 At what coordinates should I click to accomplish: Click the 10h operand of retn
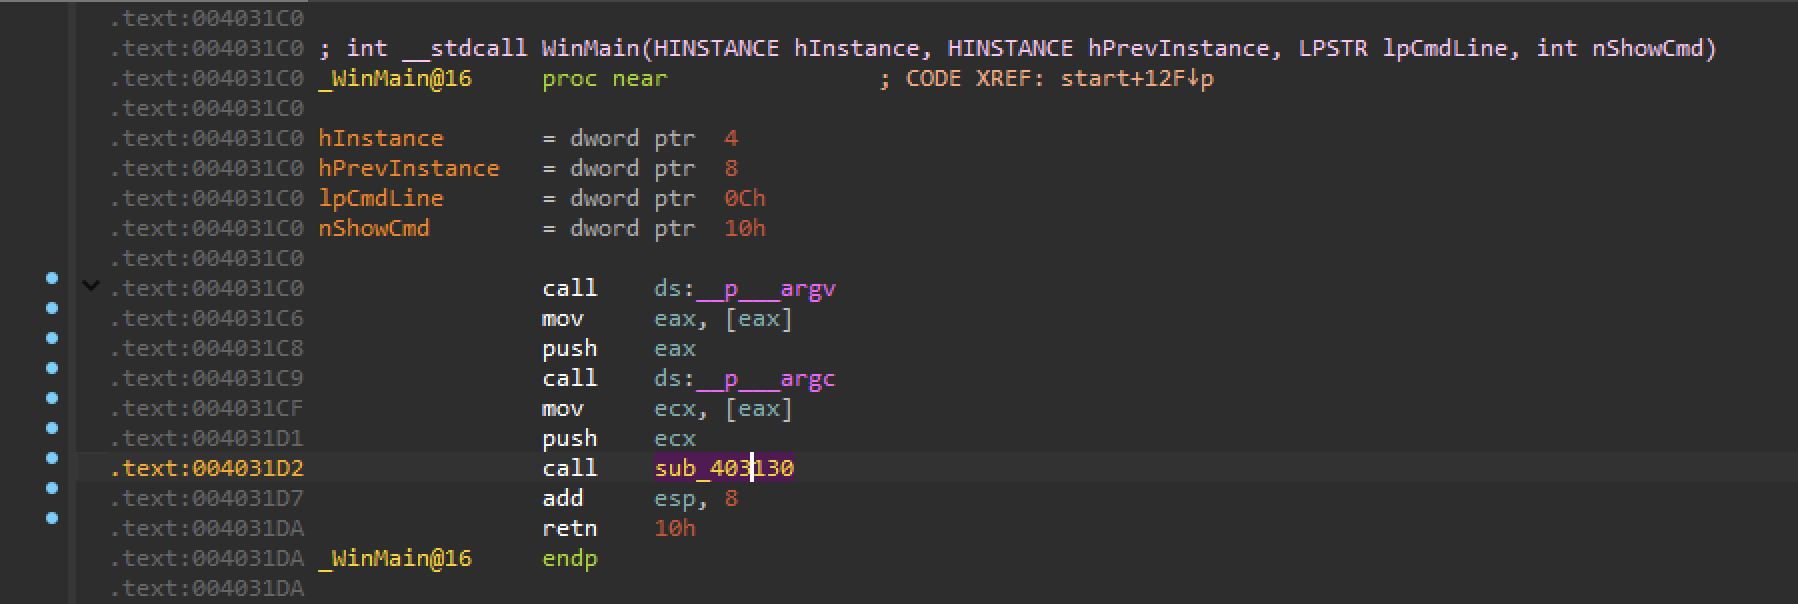[x=675, y=528]
